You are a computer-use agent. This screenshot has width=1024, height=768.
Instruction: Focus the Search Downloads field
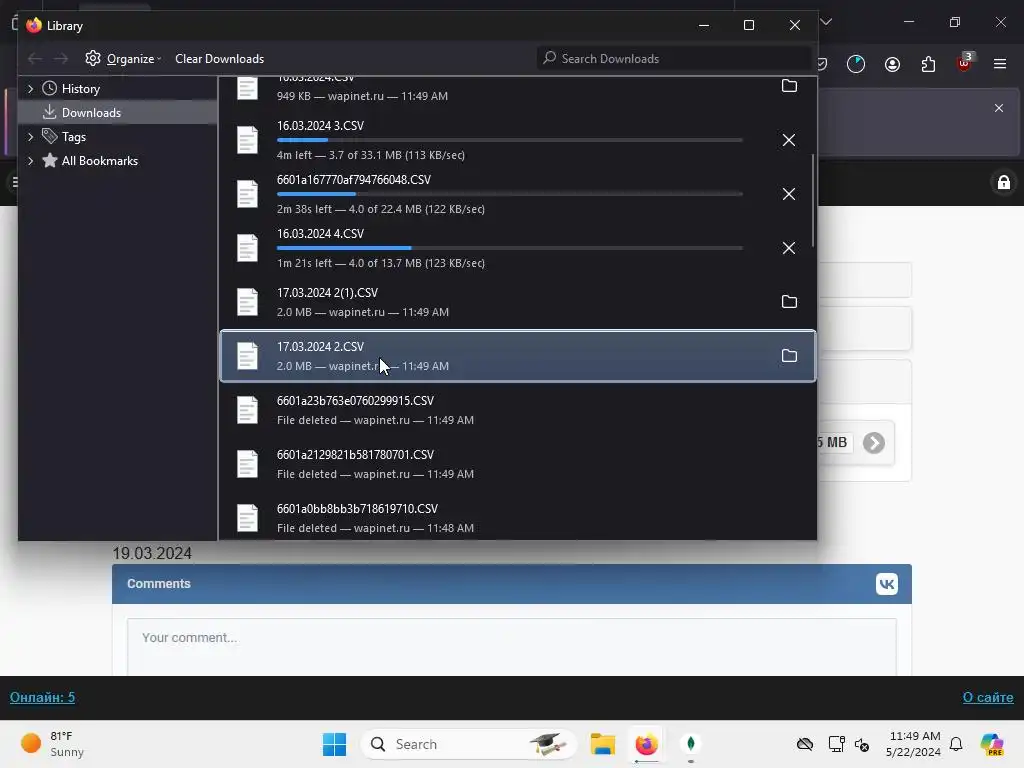[673, 59]
